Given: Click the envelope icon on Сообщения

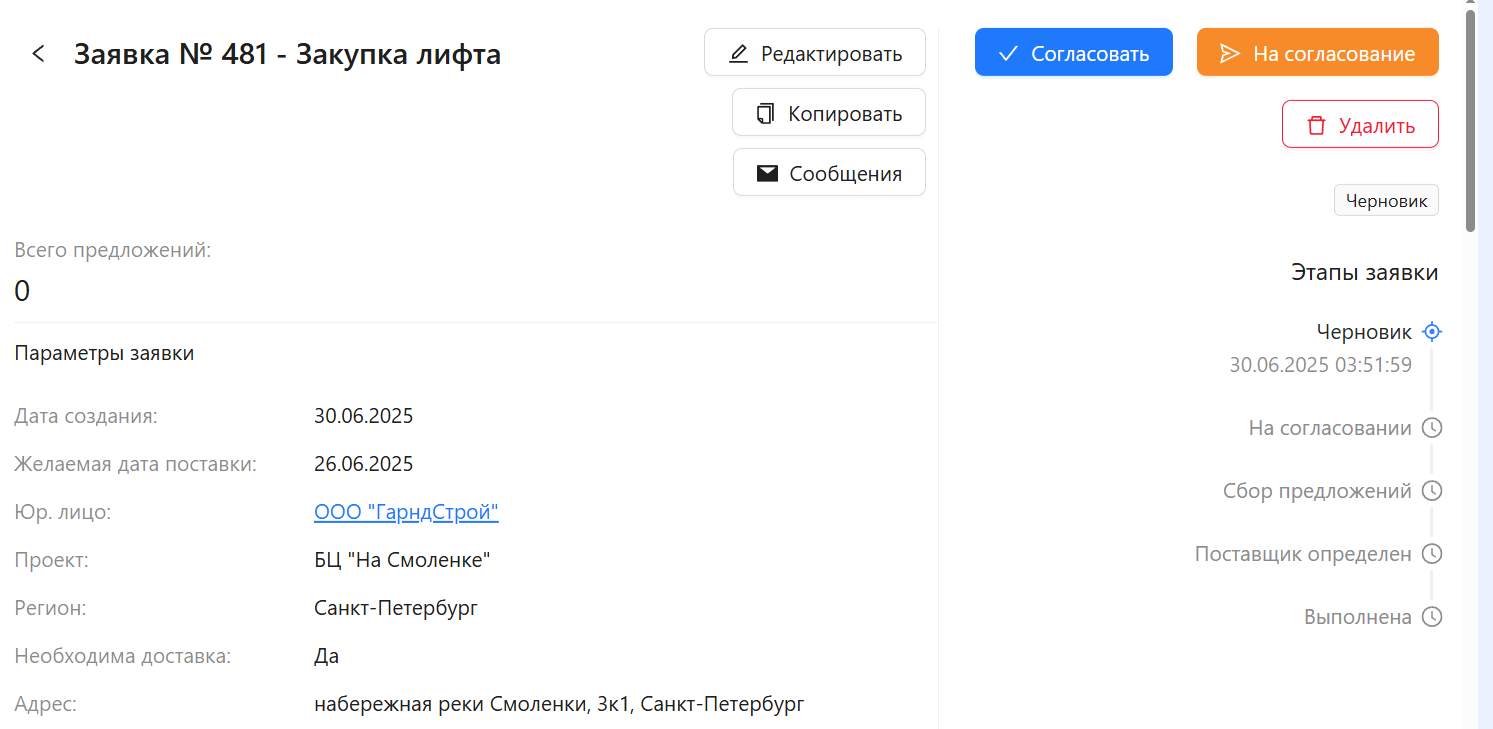Looking at the screenshot, I should click(x=767, y=173).
